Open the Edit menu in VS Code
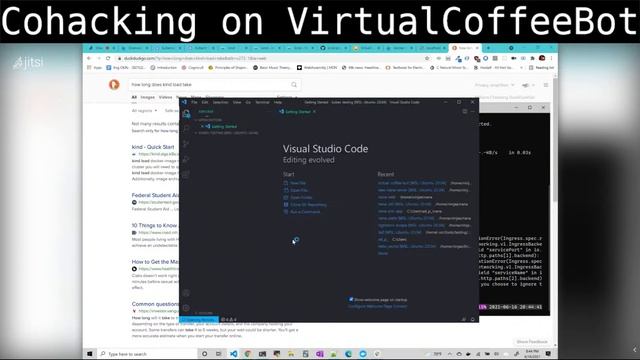640x360 pixels. (205, 102)
